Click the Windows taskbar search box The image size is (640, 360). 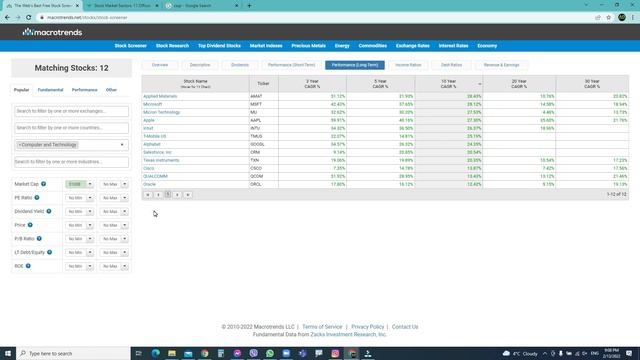(73, 353)
